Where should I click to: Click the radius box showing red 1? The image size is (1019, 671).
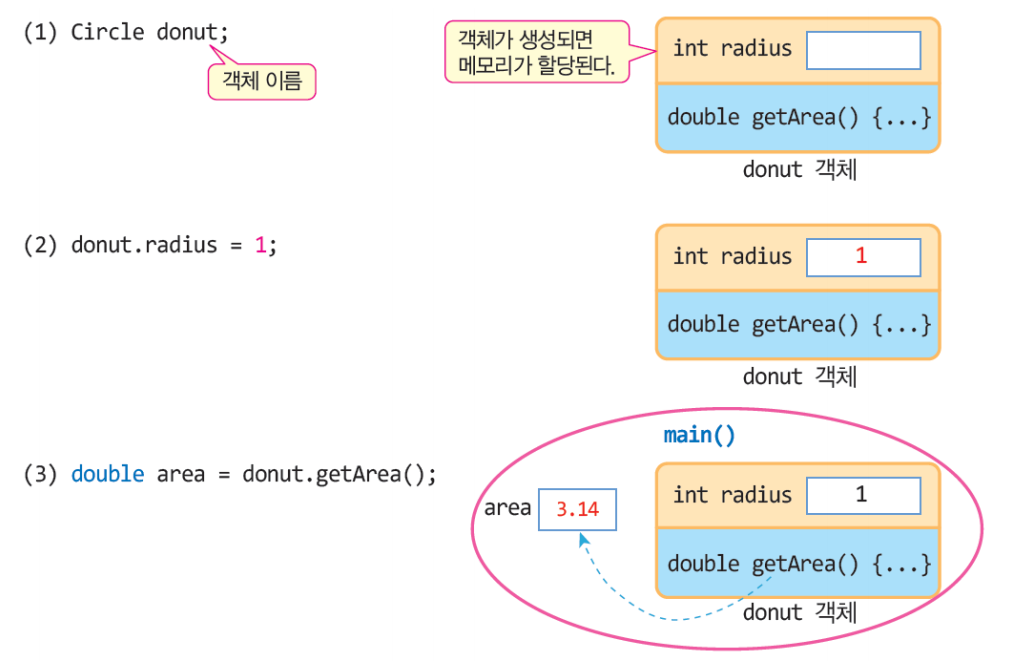pyautogui.click(x=863, y=257)
